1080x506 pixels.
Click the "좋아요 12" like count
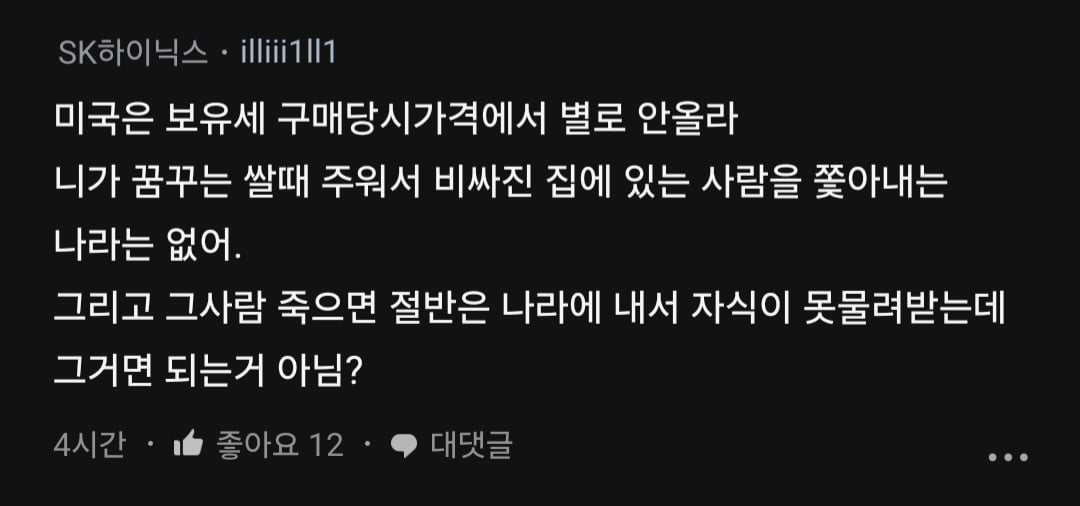pyautogui.click(x=280, y=444)
